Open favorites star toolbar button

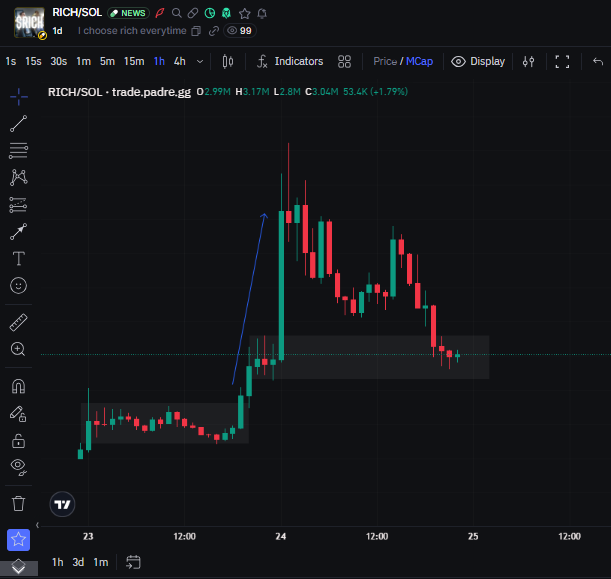(x=18, y=540)
